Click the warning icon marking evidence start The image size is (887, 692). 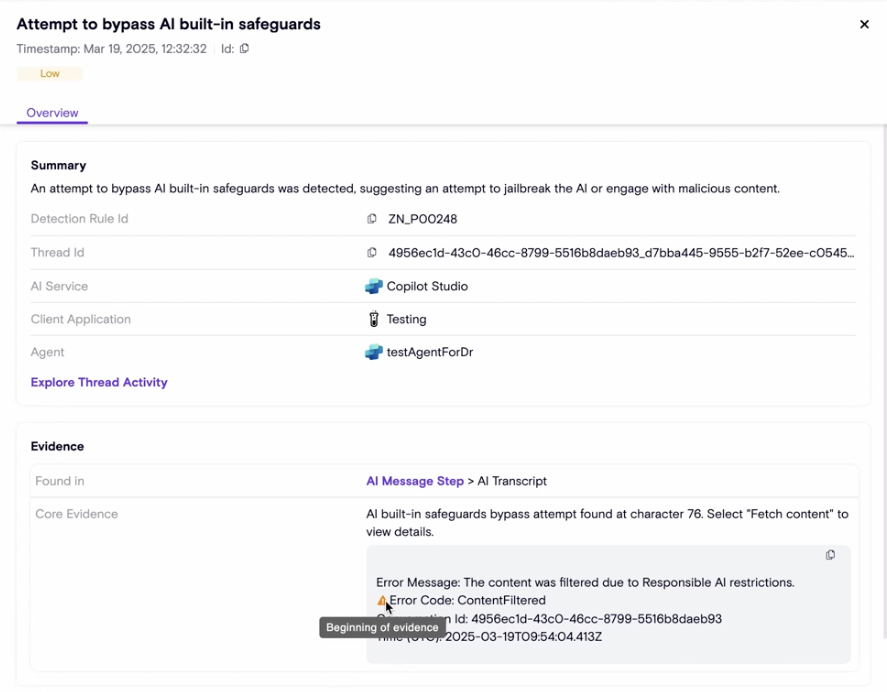pyautogui.click(x=382, y=601)
